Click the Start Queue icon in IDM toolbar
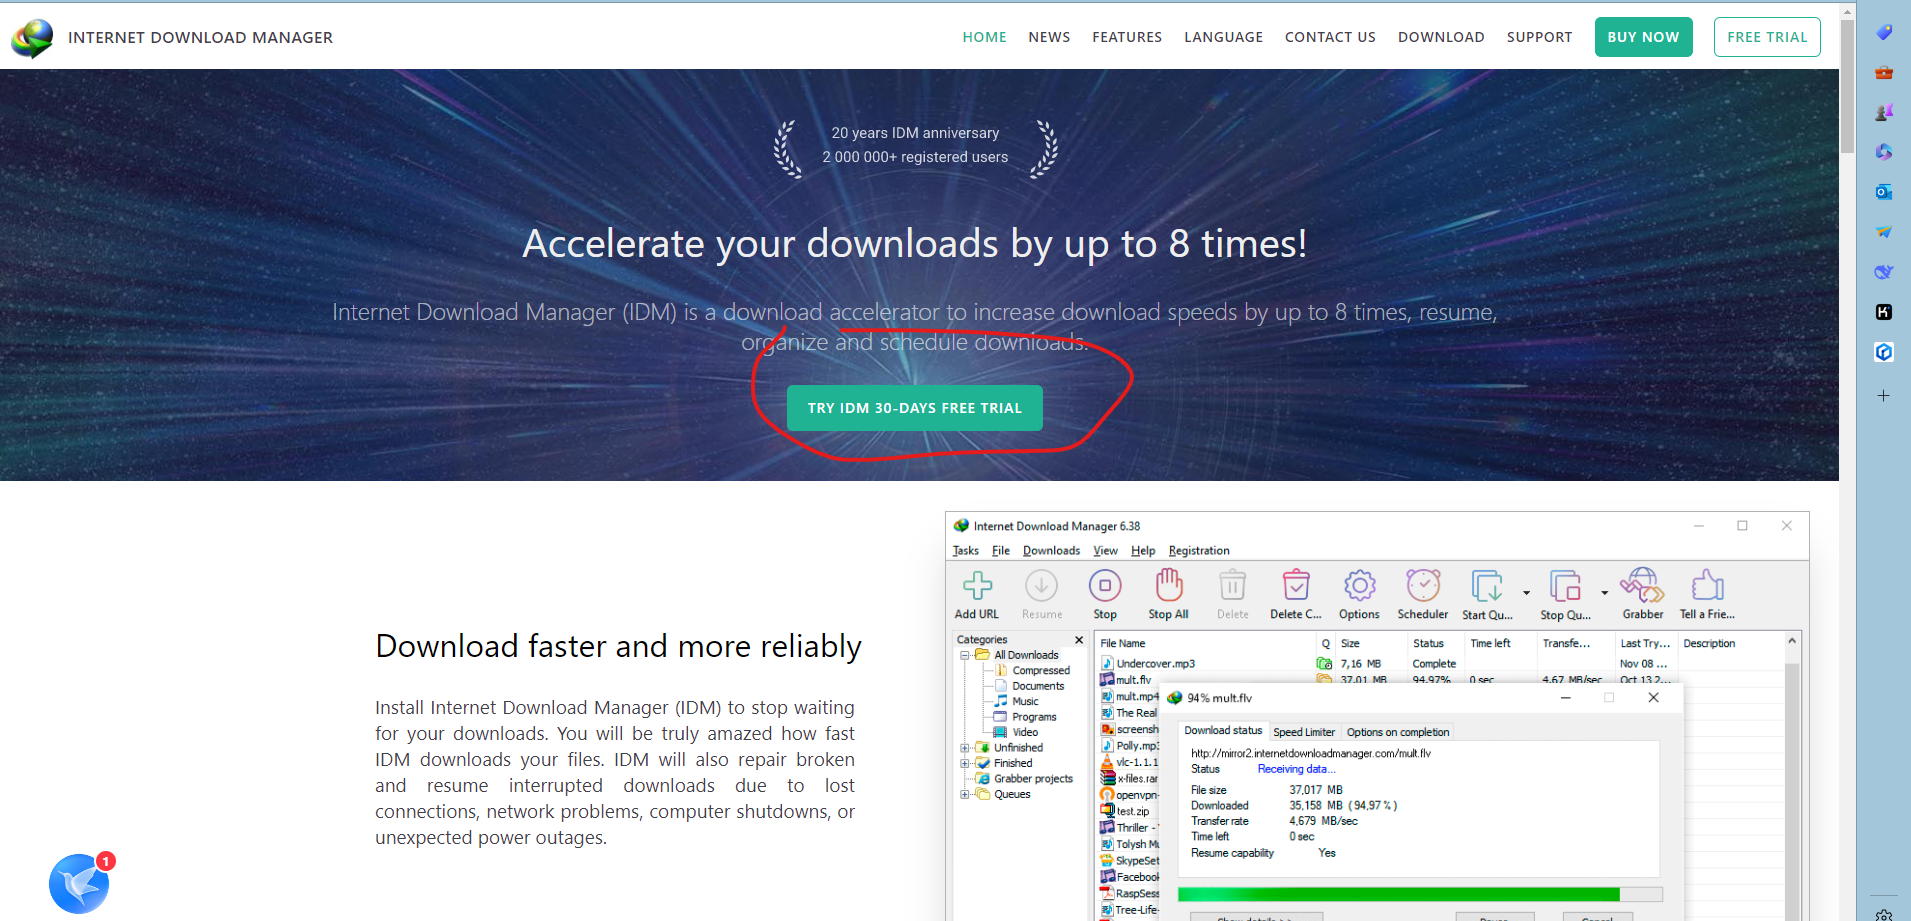Image resolution: width=1911 pixels, height=921 pixels. (x=1487, y=586)
